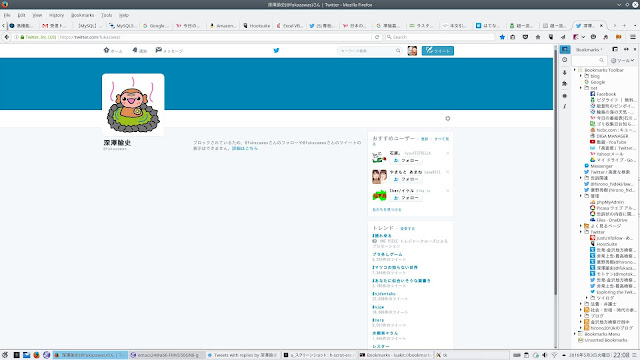Bookmark this page with the star icon
This screenshot has height=360, width=640.
click(502, 37)
